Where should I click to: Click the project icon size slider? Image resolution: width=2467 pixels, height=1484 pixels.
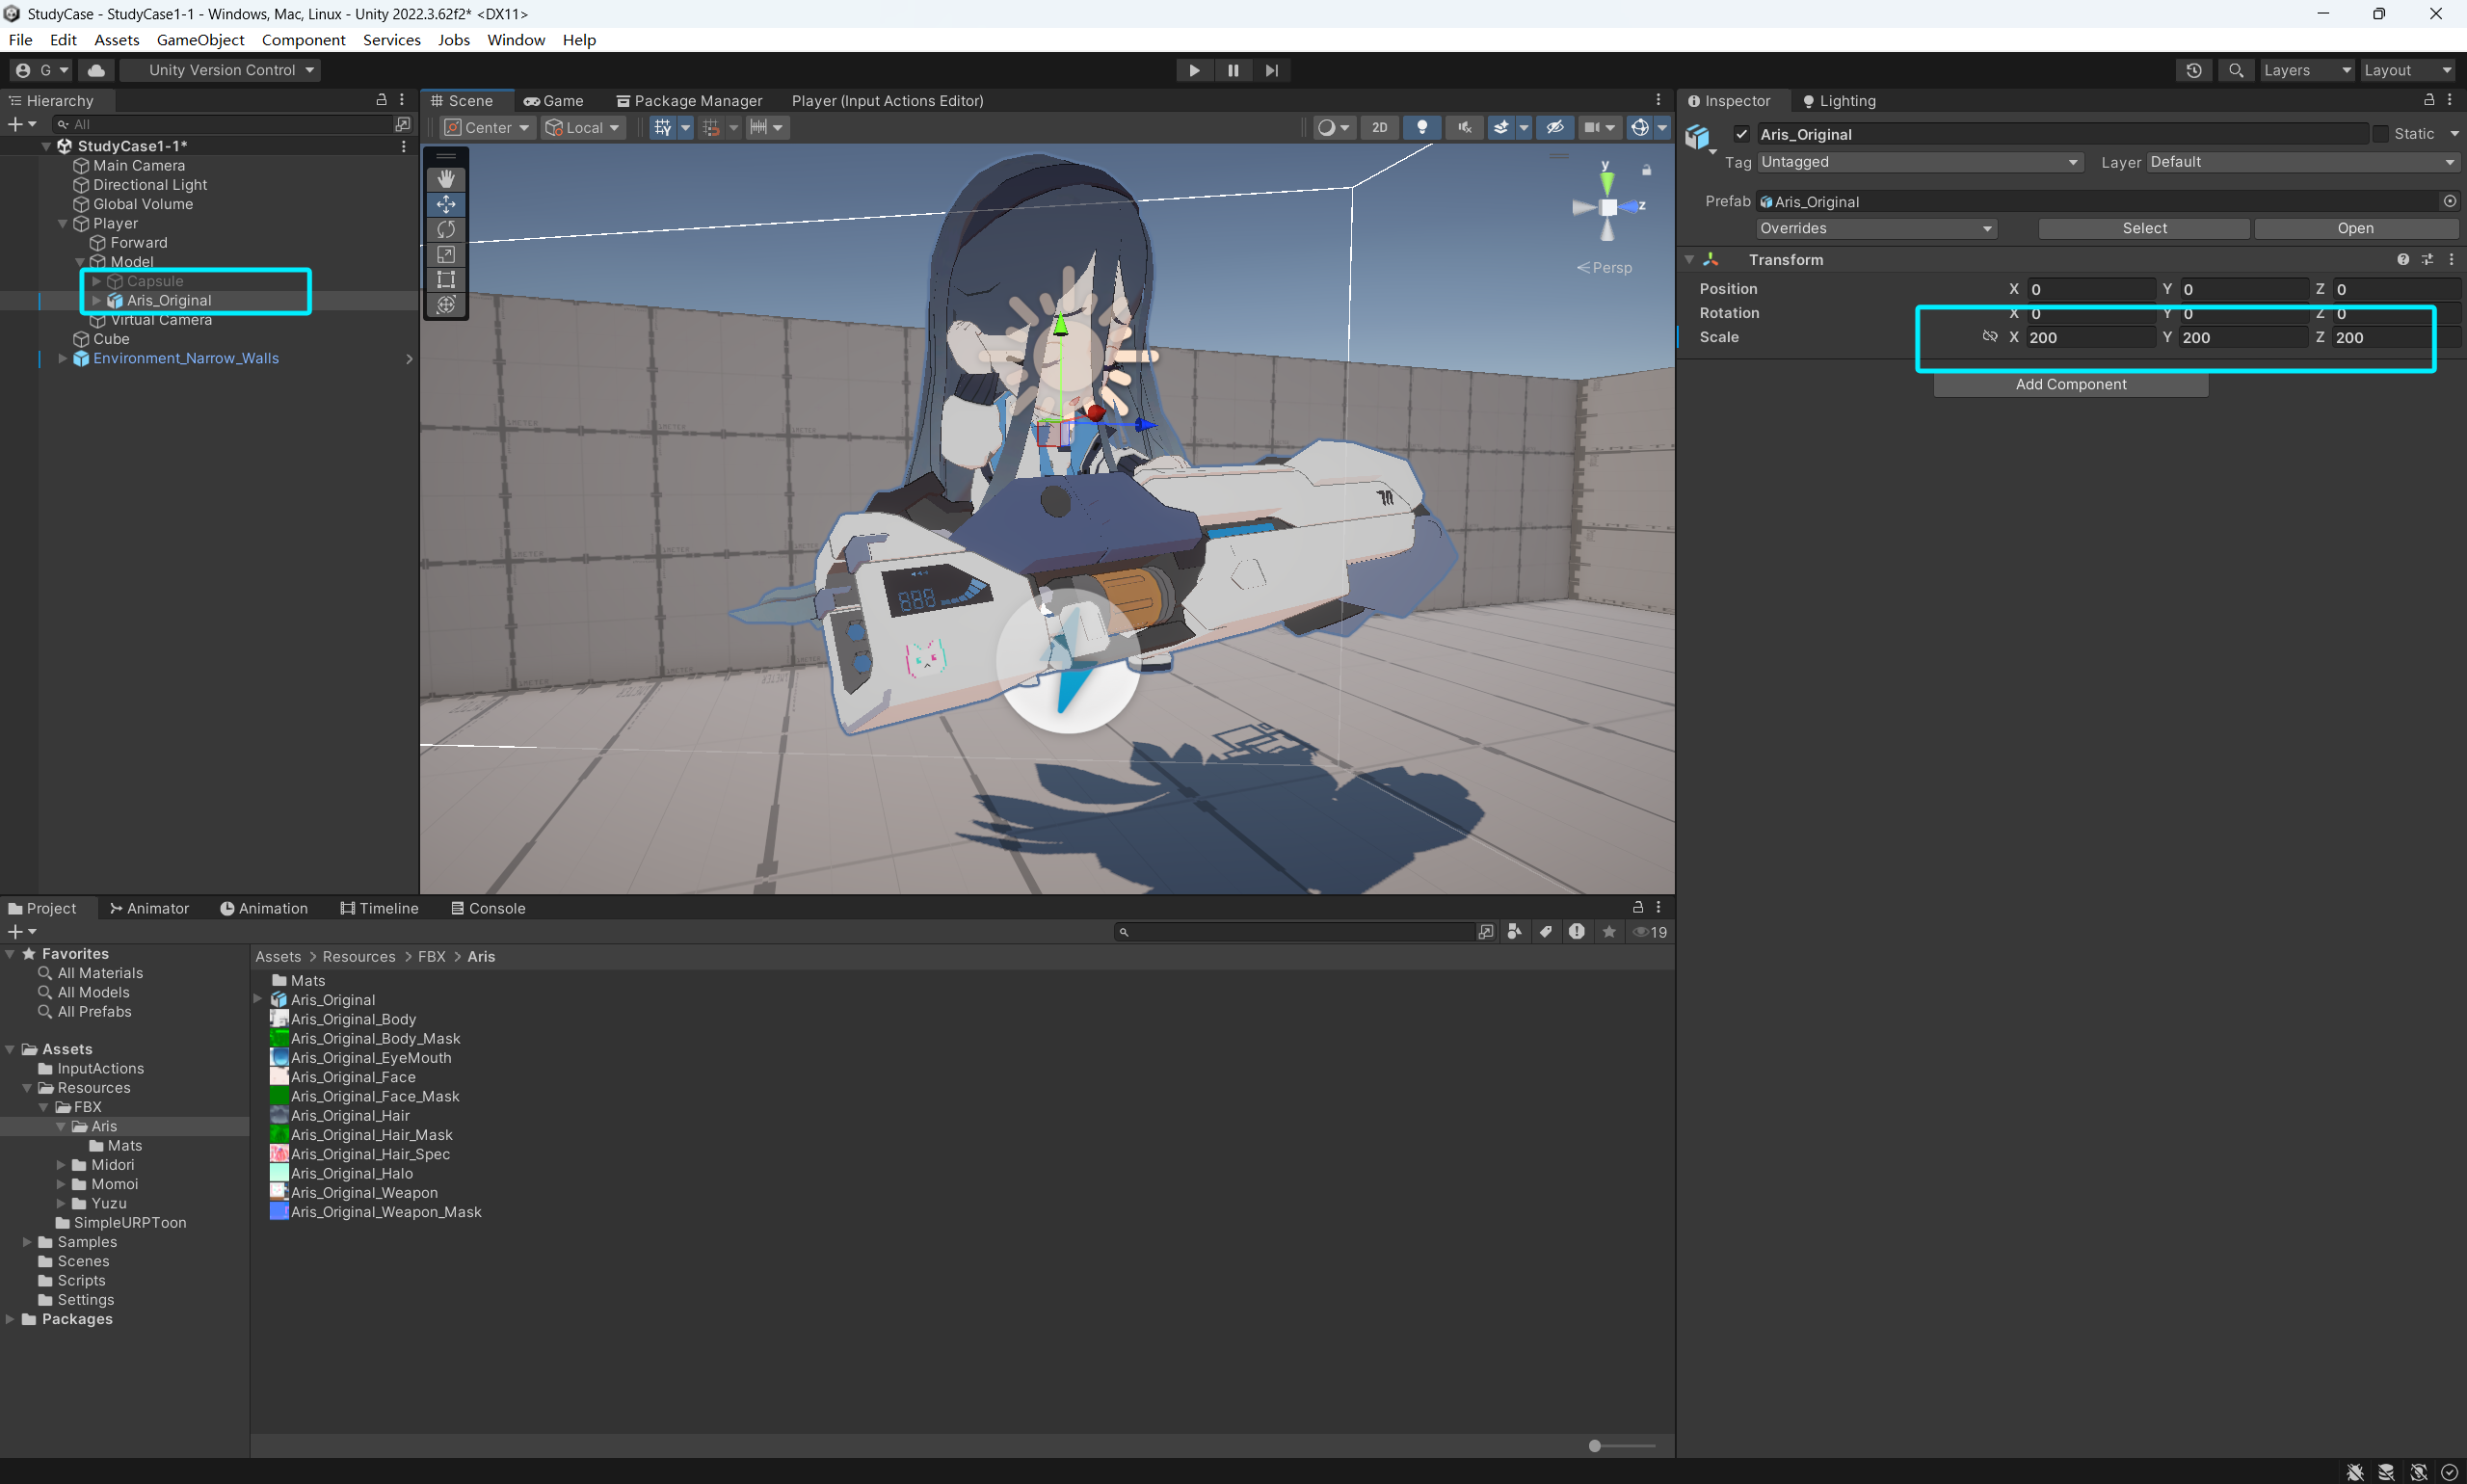coord(1595,1446)
